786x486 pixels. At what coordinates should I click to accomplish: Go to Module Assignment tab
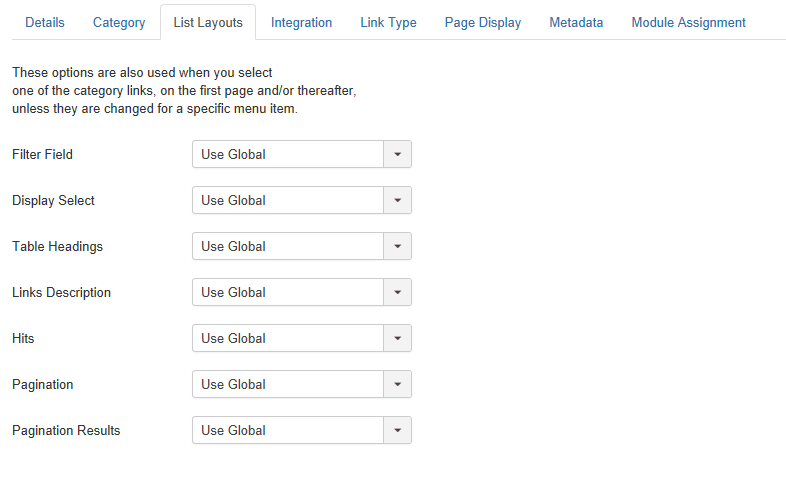[688, 23]
